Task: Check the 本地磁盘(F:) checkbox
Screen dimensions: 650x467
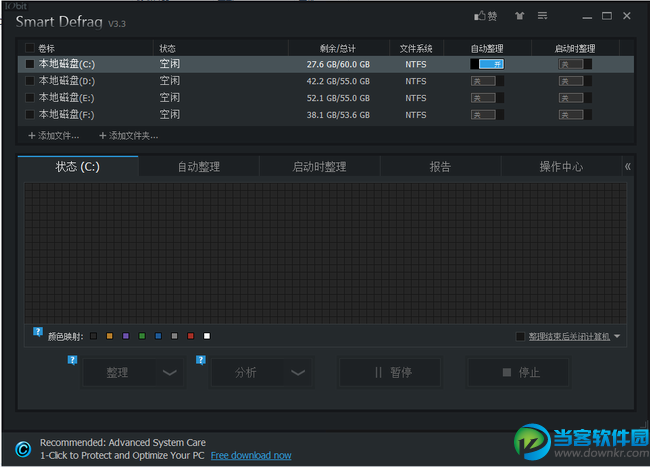Action: point(30,114)
